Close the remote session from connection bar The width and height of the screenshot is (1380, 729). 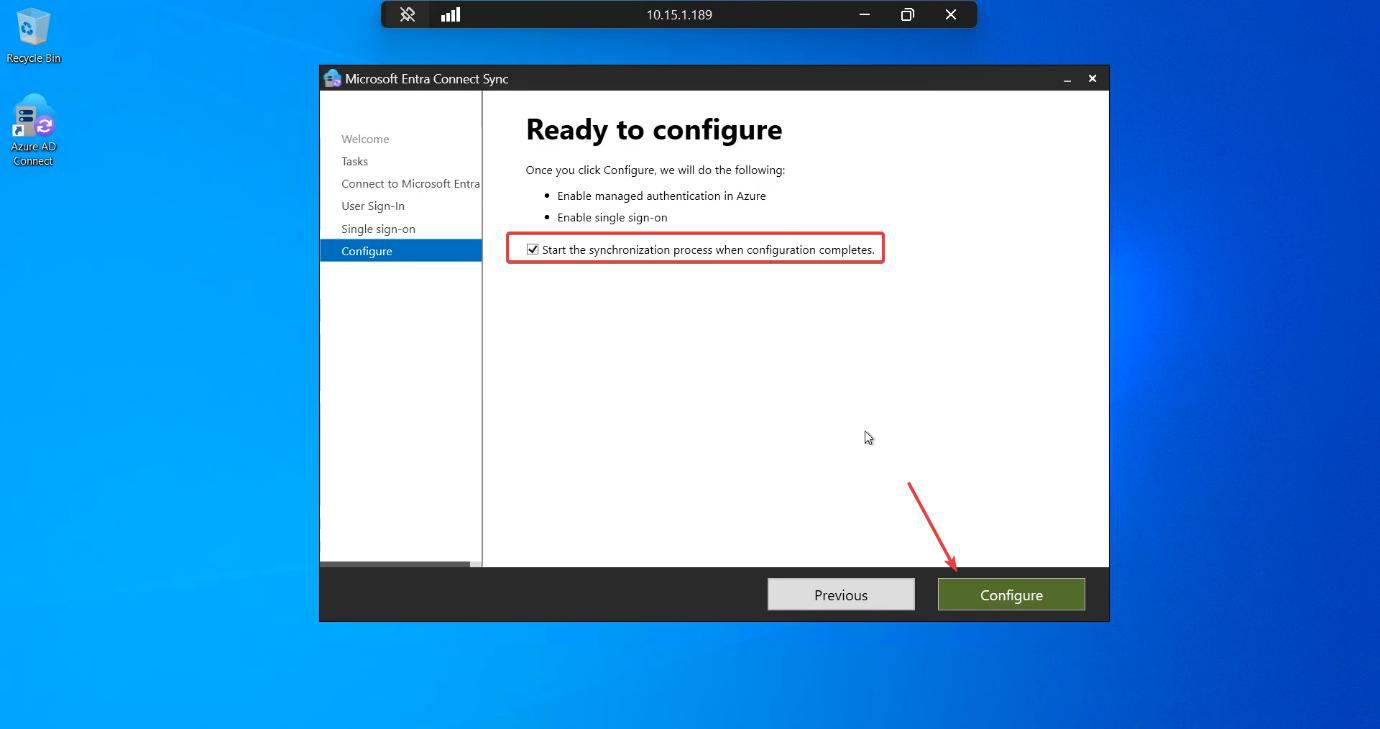tap(951, 15)
